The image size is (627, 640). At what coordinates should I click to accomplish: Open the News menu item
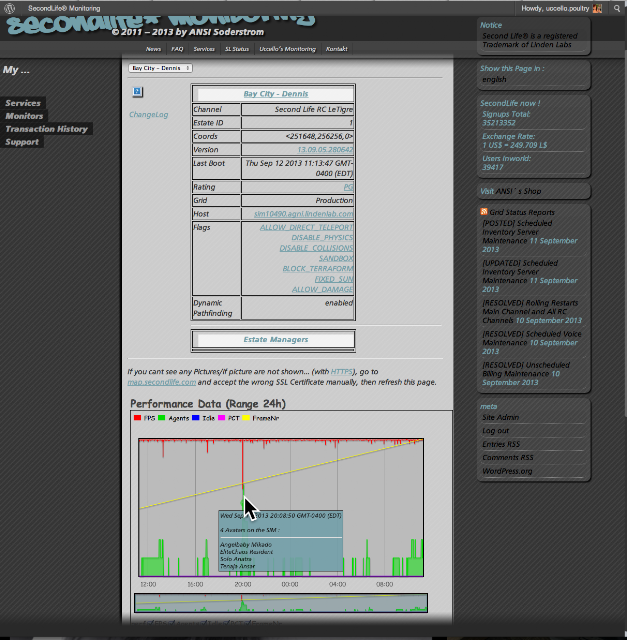[153, 49]
